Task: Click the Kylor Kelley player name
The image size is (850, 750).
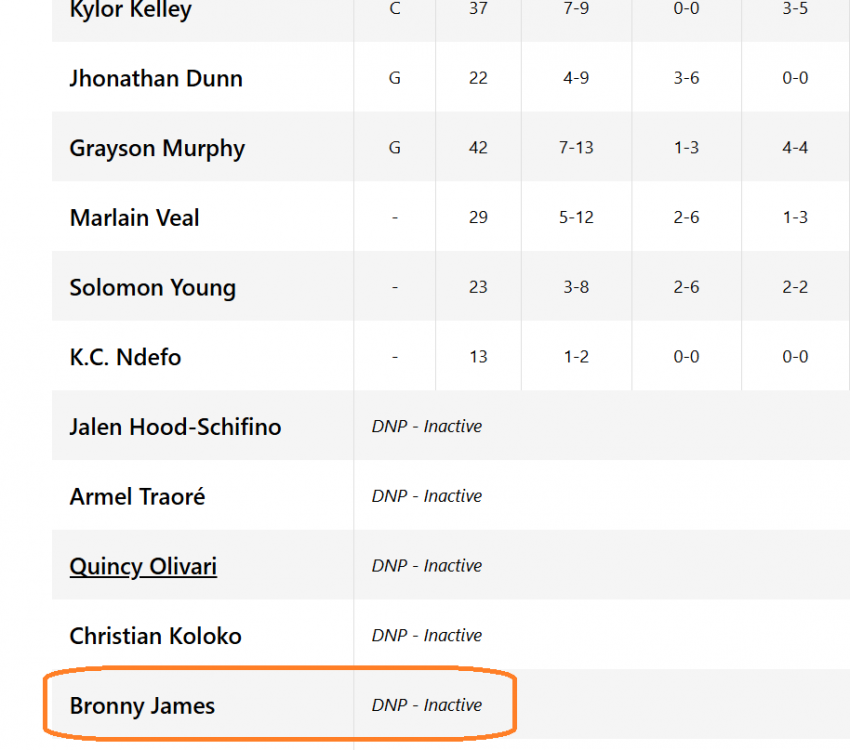Action: coord(130,11)
